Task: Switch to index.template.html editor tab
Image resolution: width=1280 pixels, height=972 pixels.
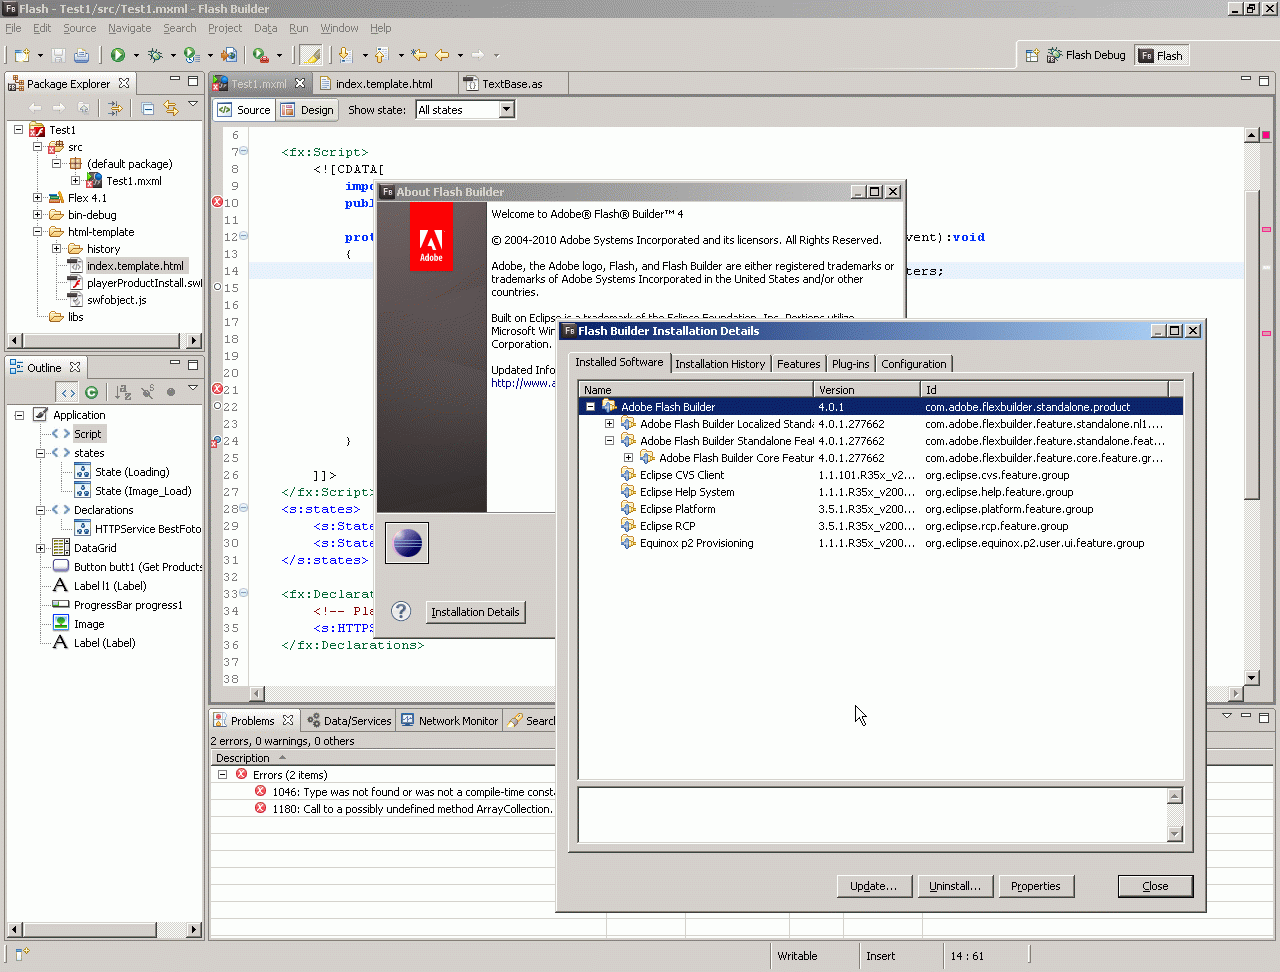Action: pos(384,84)
